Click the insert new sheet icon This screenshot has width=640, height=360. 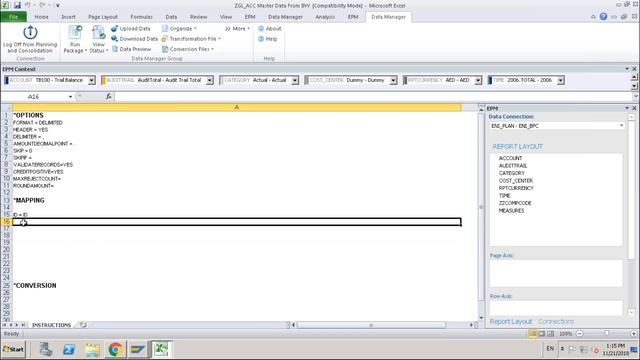(x=83, y=325)
